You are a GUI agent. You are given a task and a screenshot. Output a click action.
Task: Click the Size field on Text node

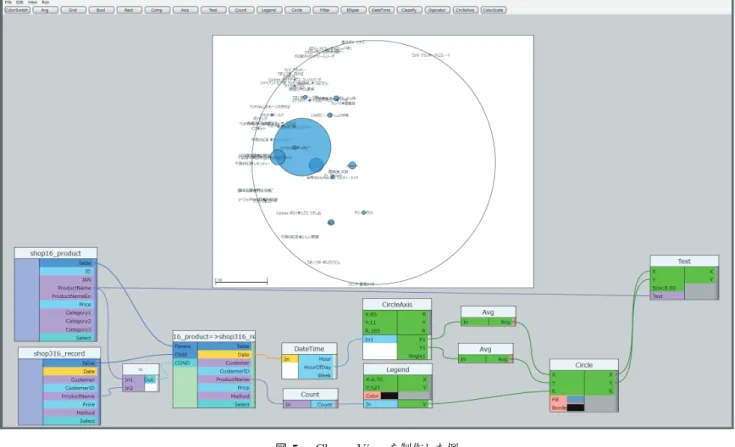click(668, 288)
